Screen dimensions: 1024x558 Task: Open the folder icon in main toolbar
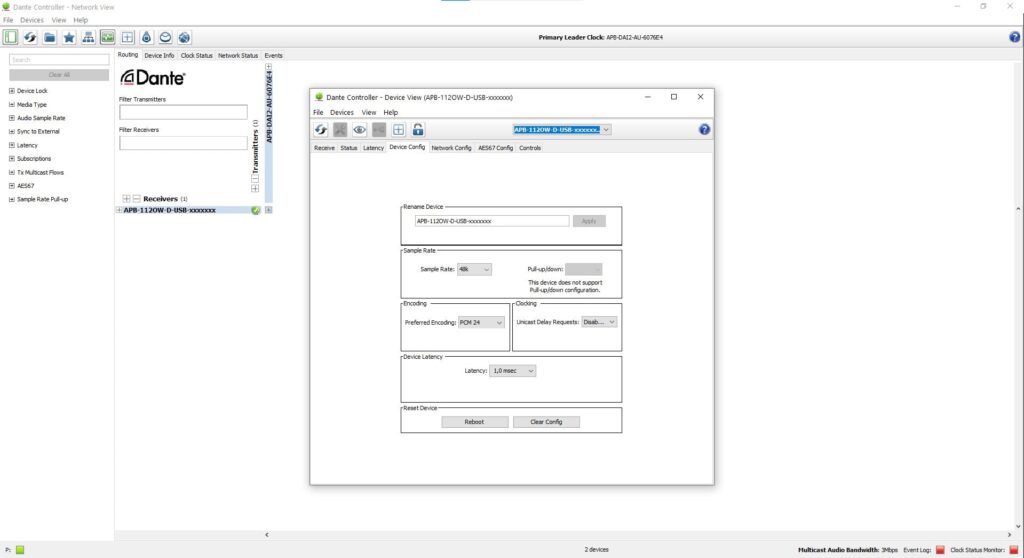tap(49, 37)
